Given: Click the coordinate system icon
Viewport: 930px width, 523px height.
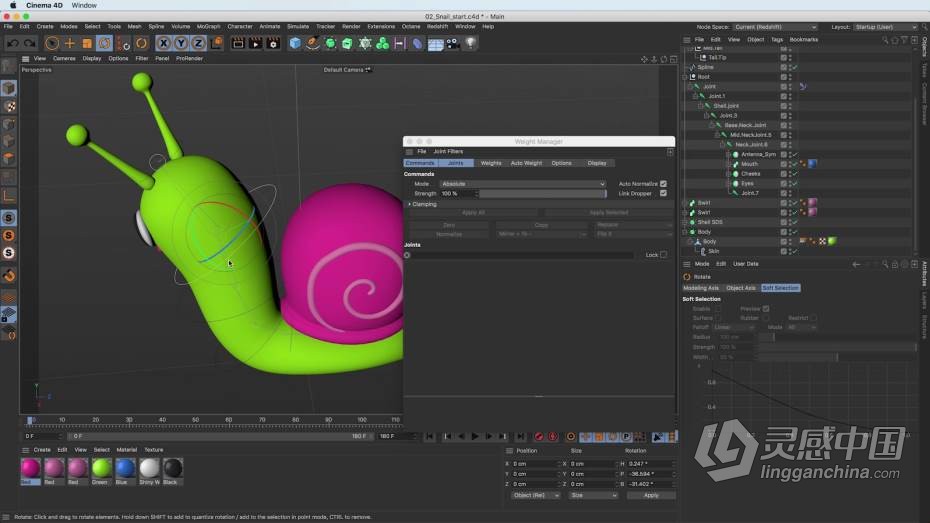Looking at the screenshot, I should click(x=216, y=43).
